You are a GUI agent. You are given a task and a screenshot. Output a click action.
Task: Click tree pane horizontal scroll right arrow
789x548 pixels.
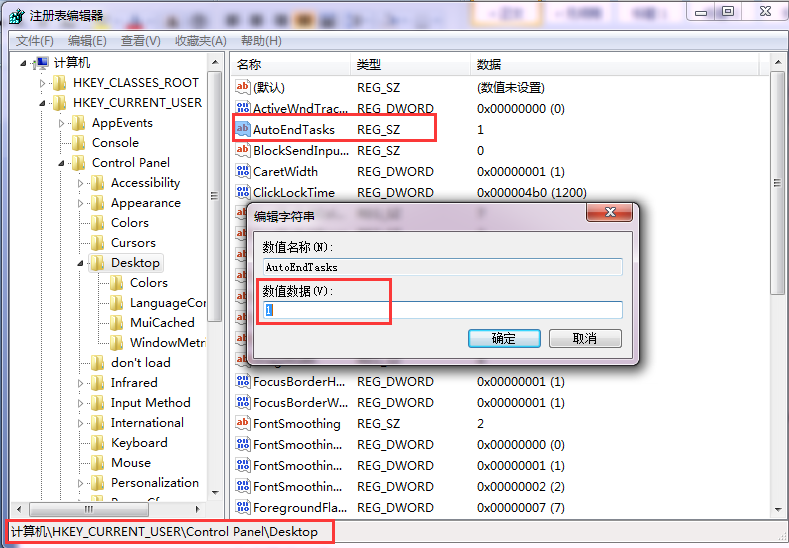(198, 509)
